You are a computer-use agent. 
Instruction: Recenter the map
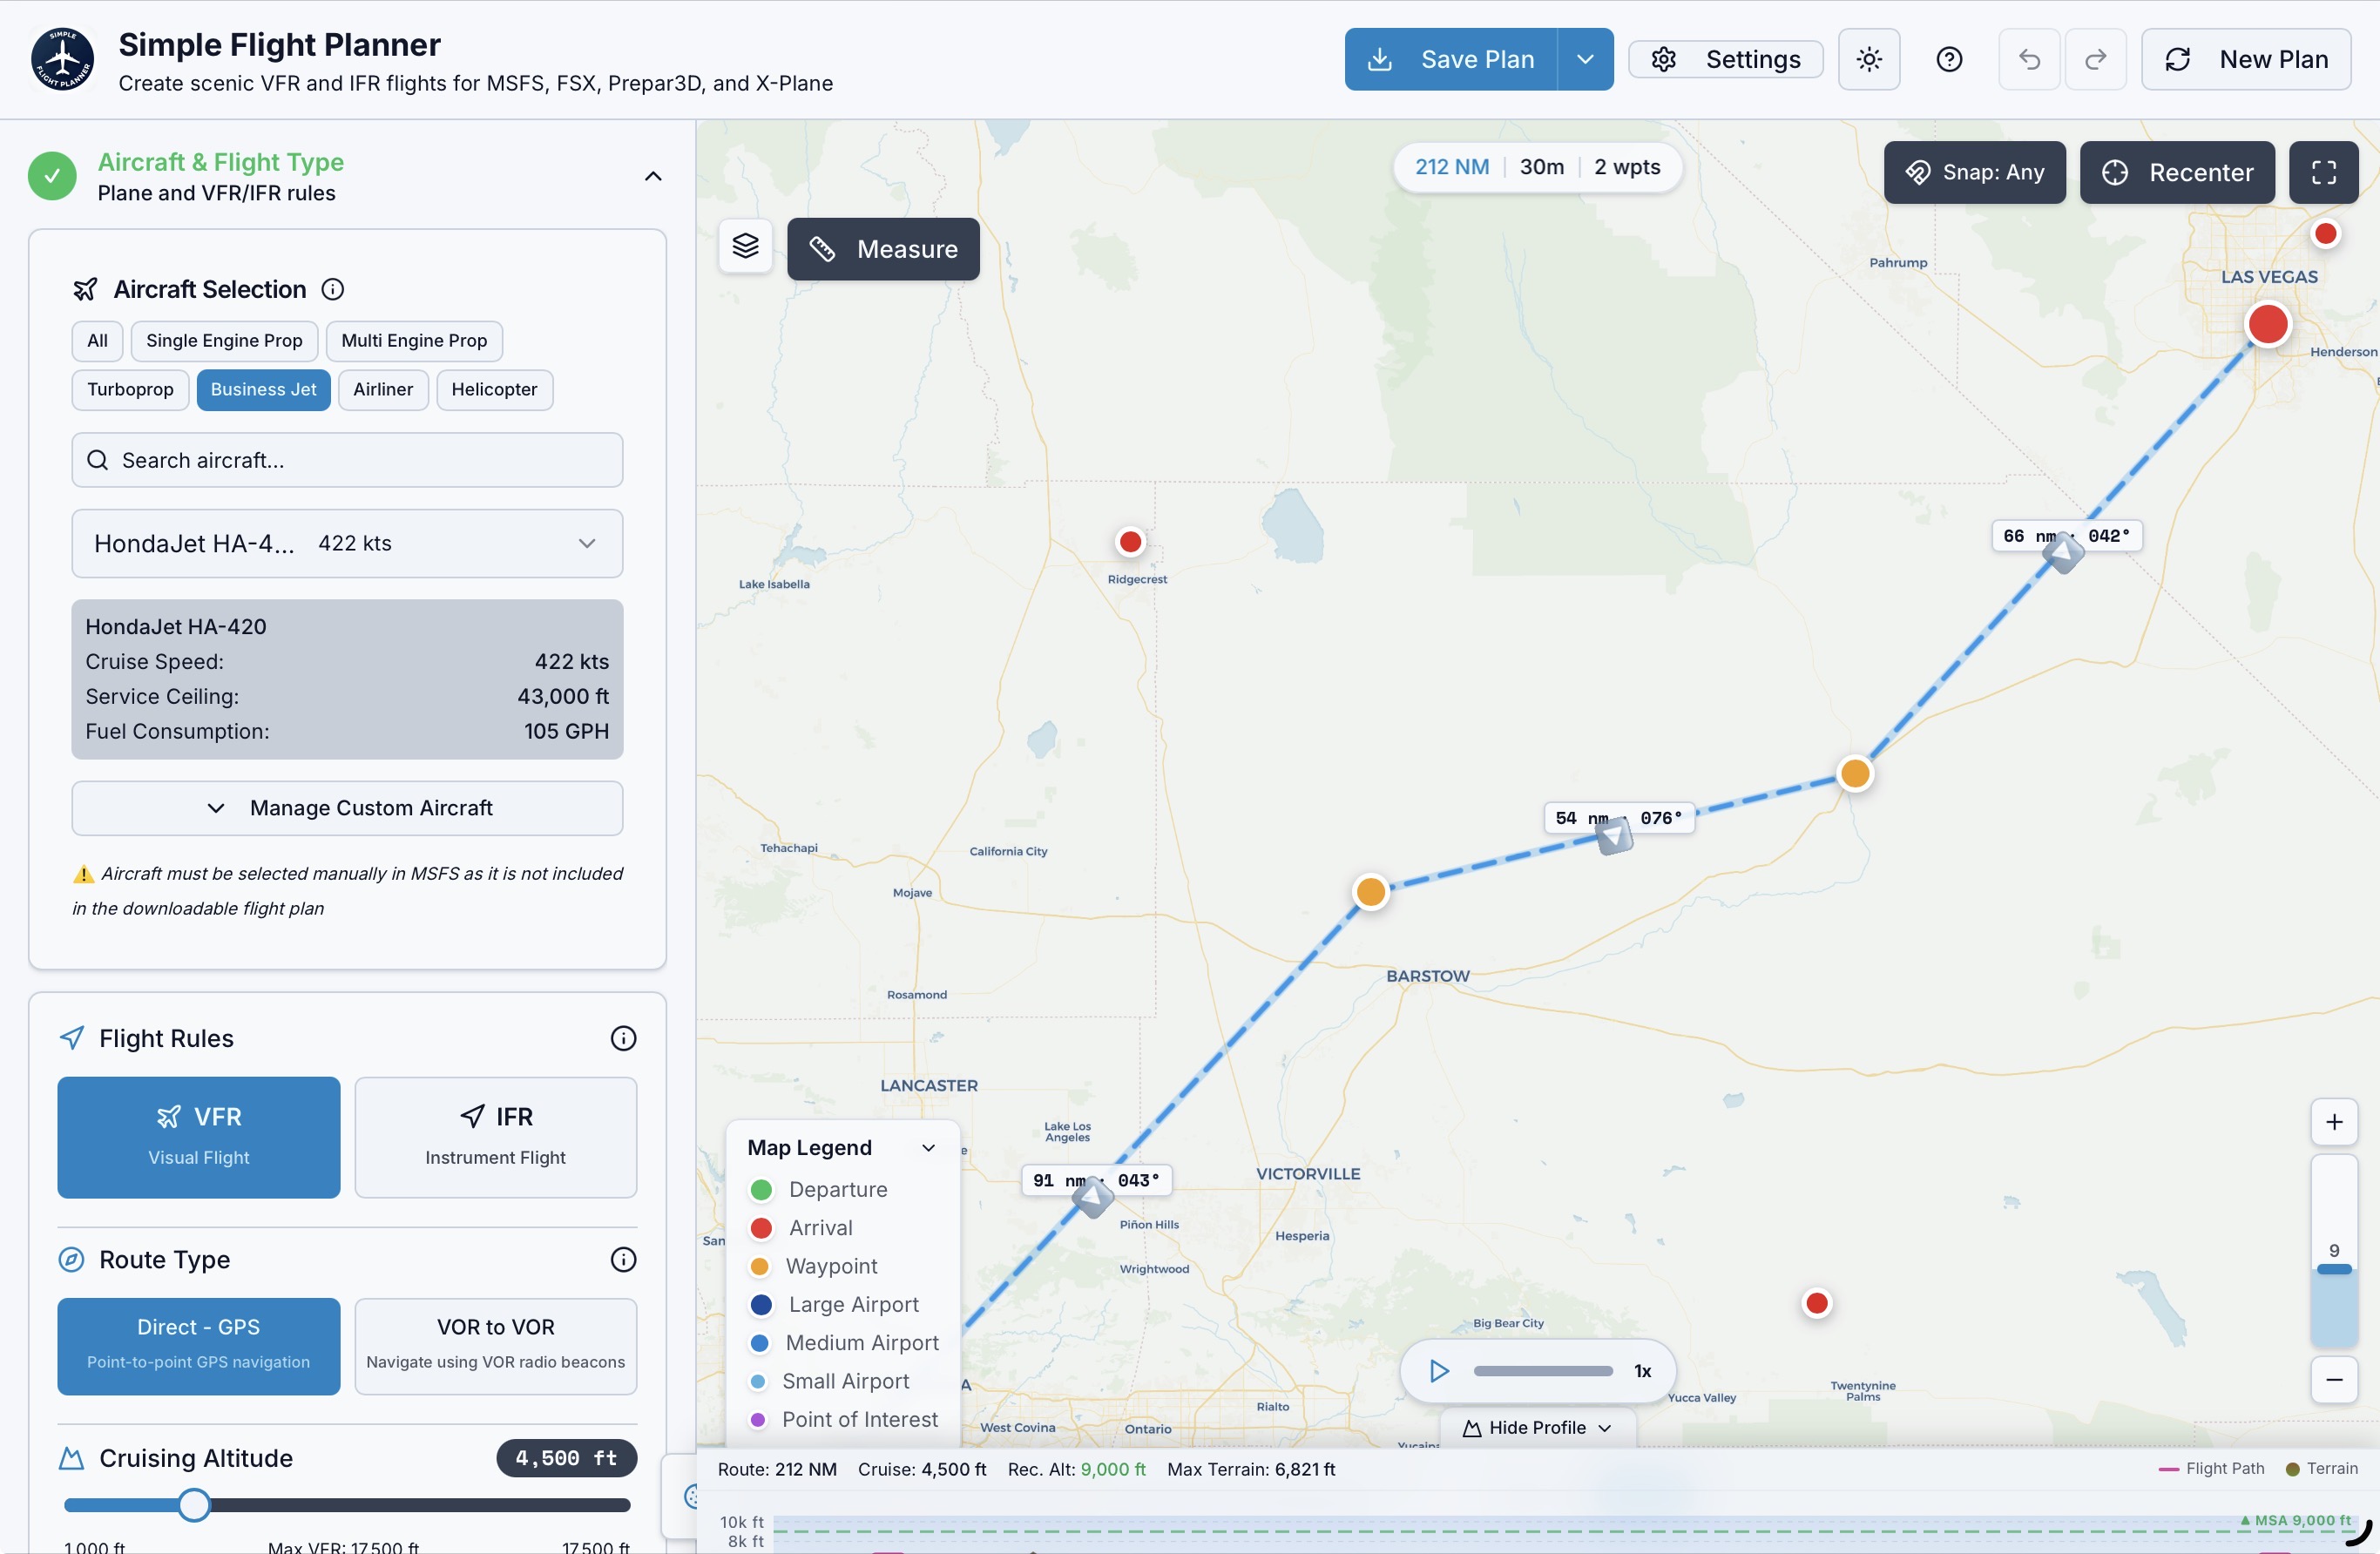(2177, 172)
